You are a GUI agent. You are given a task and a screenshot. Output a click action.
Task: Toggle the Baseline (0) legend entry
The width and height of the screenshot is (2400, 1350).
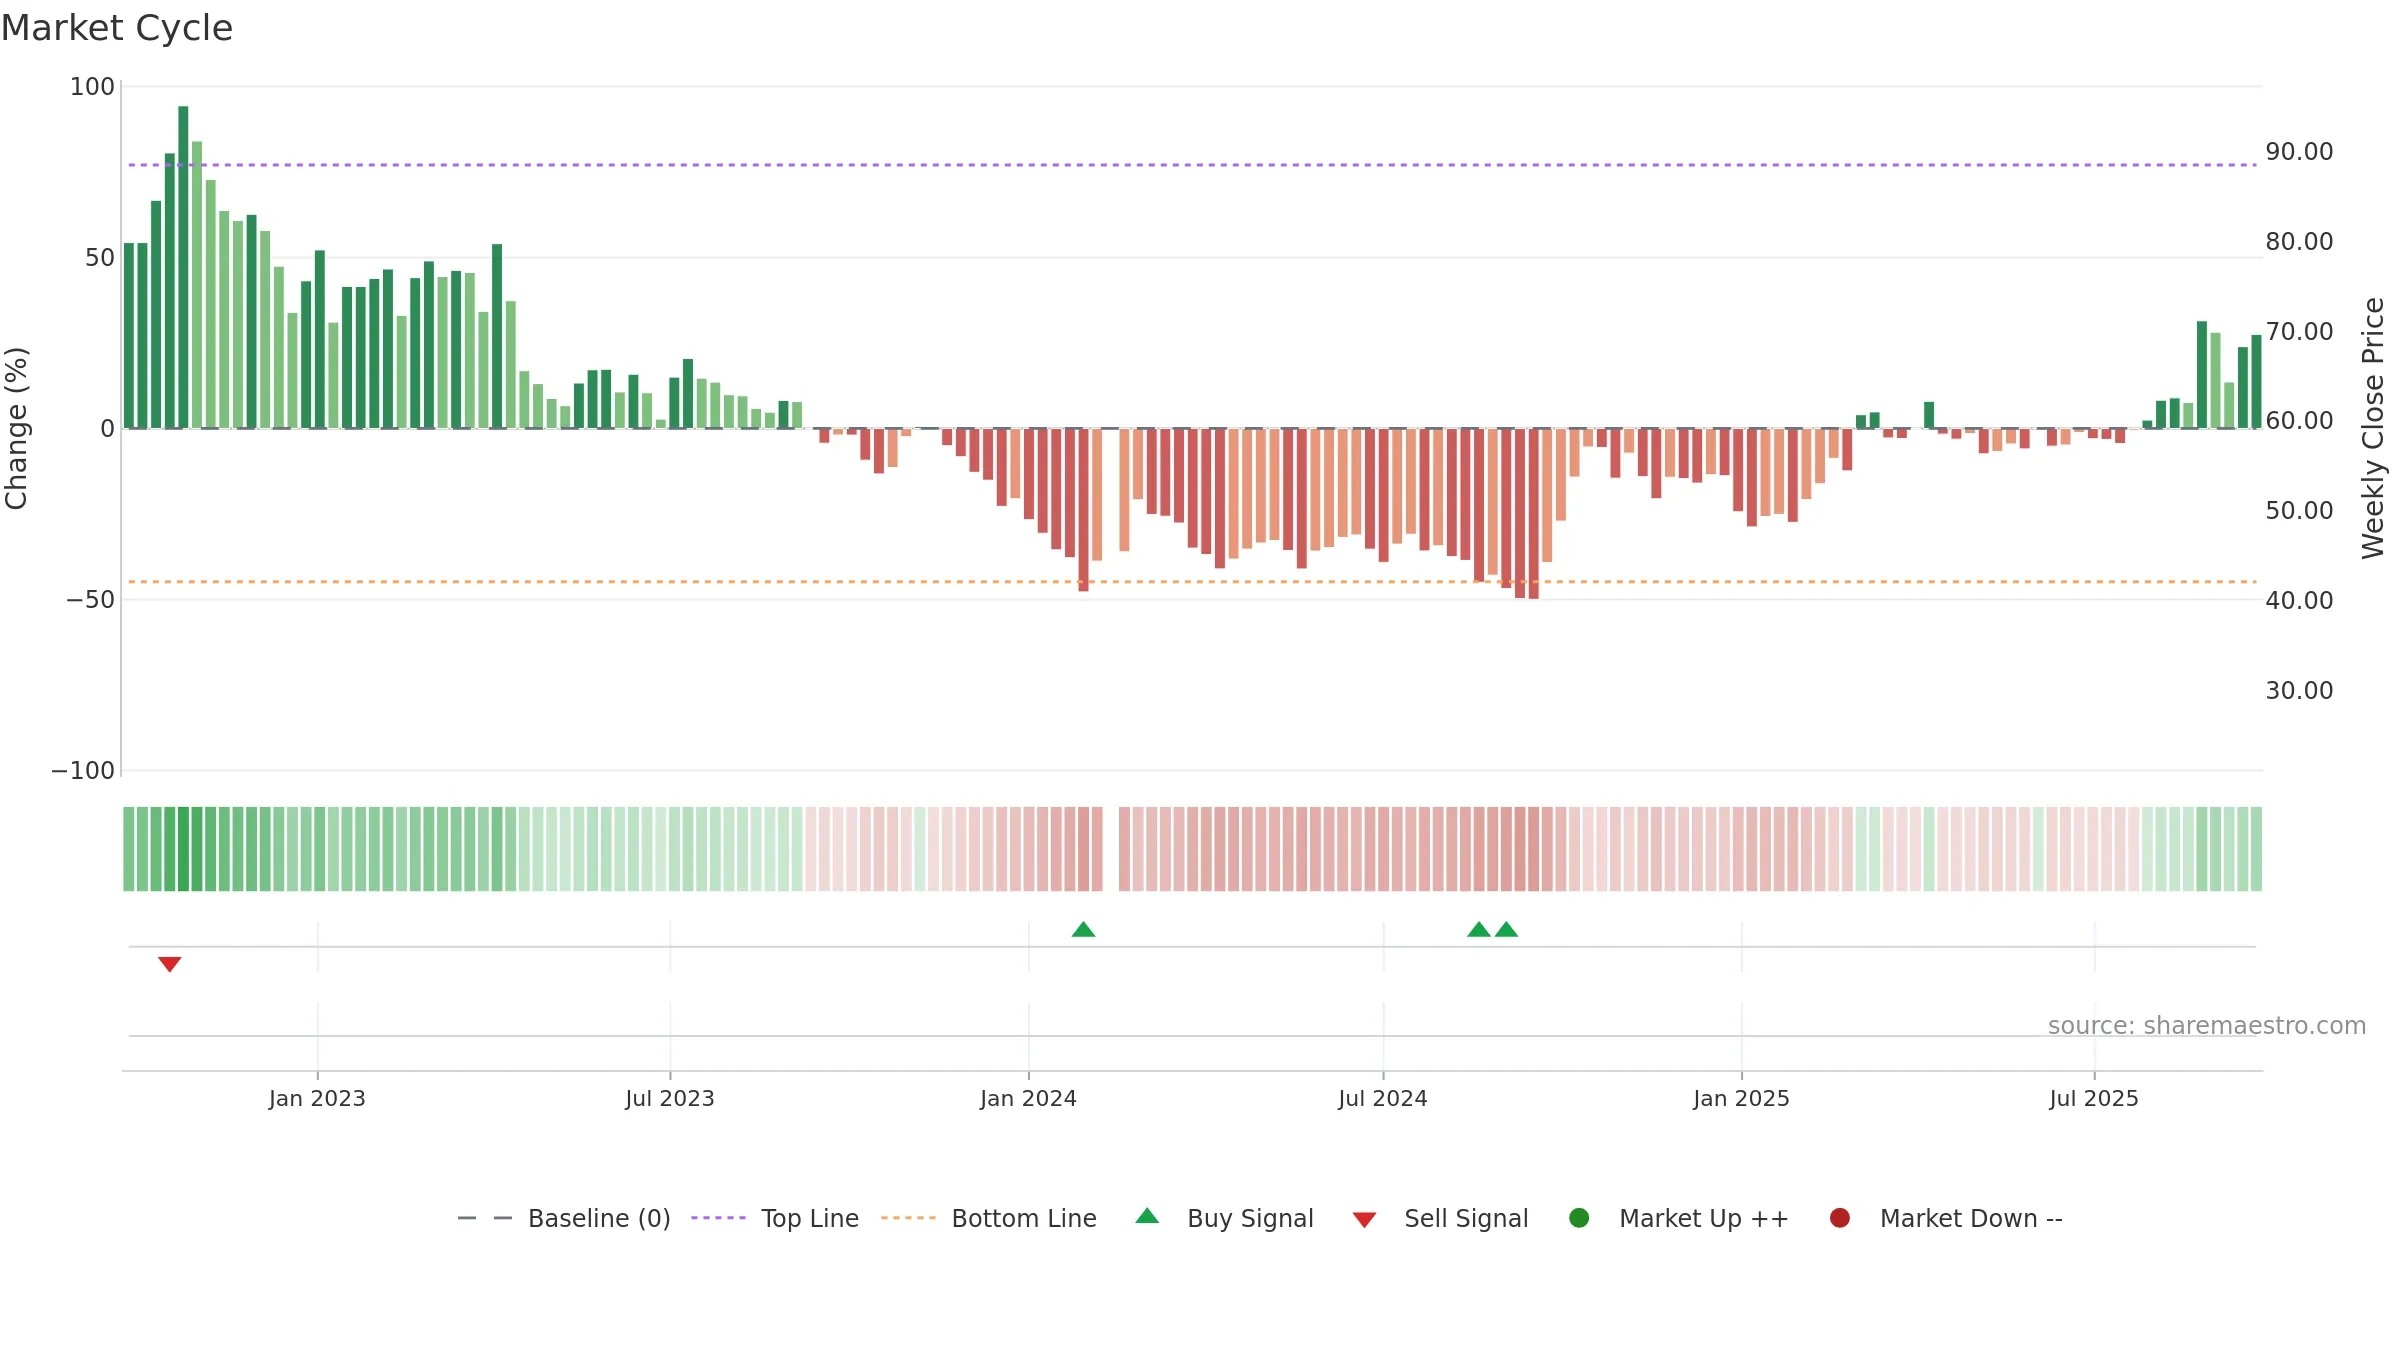pos(564,1218)
